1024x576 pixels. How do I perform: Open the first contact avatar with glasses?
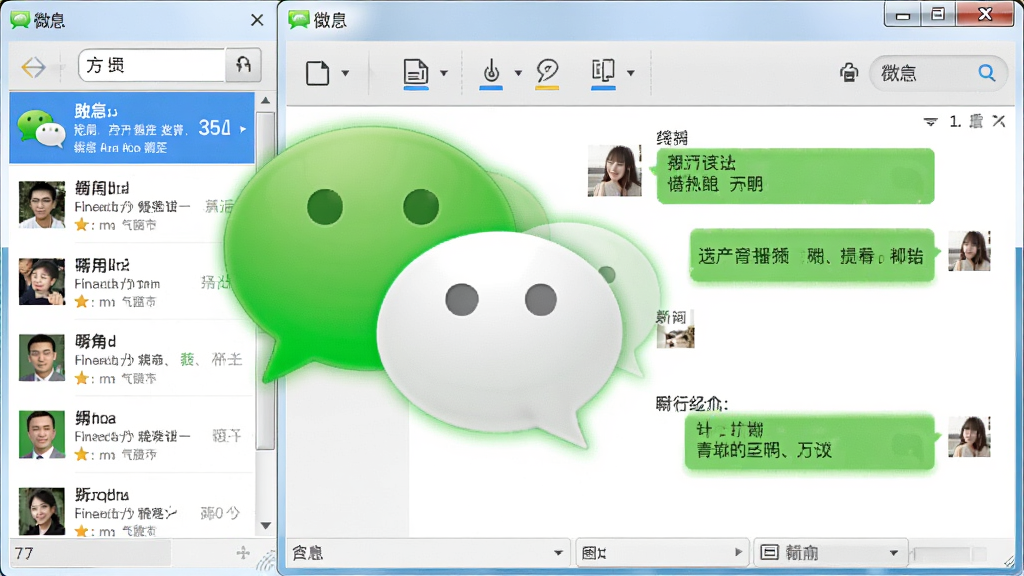42,204
